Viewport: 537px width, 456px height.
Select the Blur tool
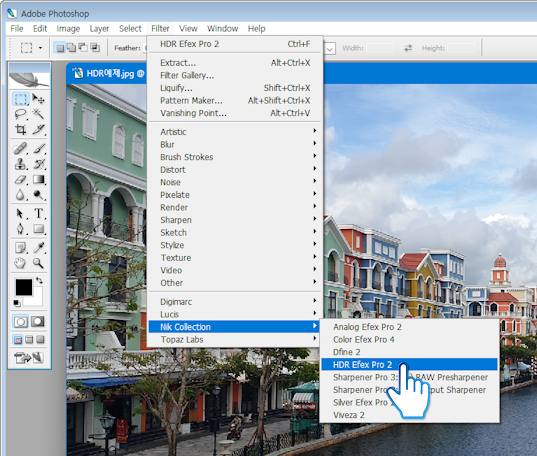tap(21, 195)
